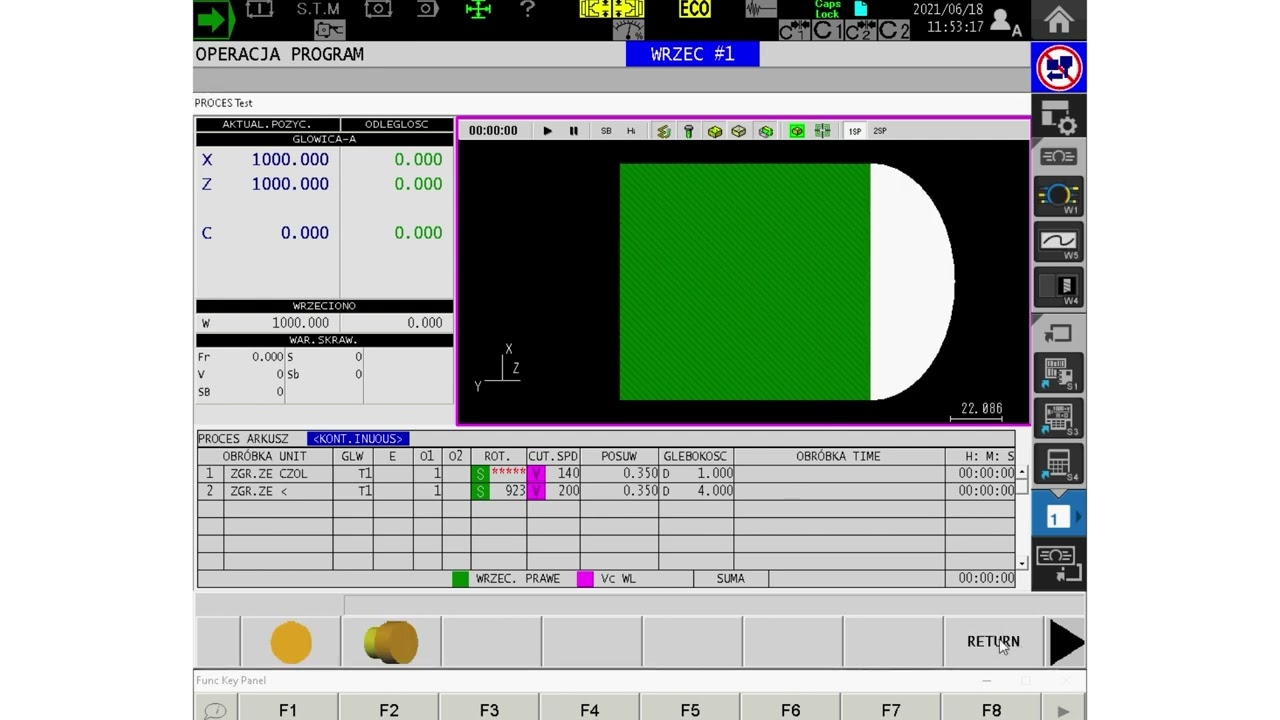
Task: Click the S.T.M indicator
Action: pyautogui.click(x=318, y=9)
